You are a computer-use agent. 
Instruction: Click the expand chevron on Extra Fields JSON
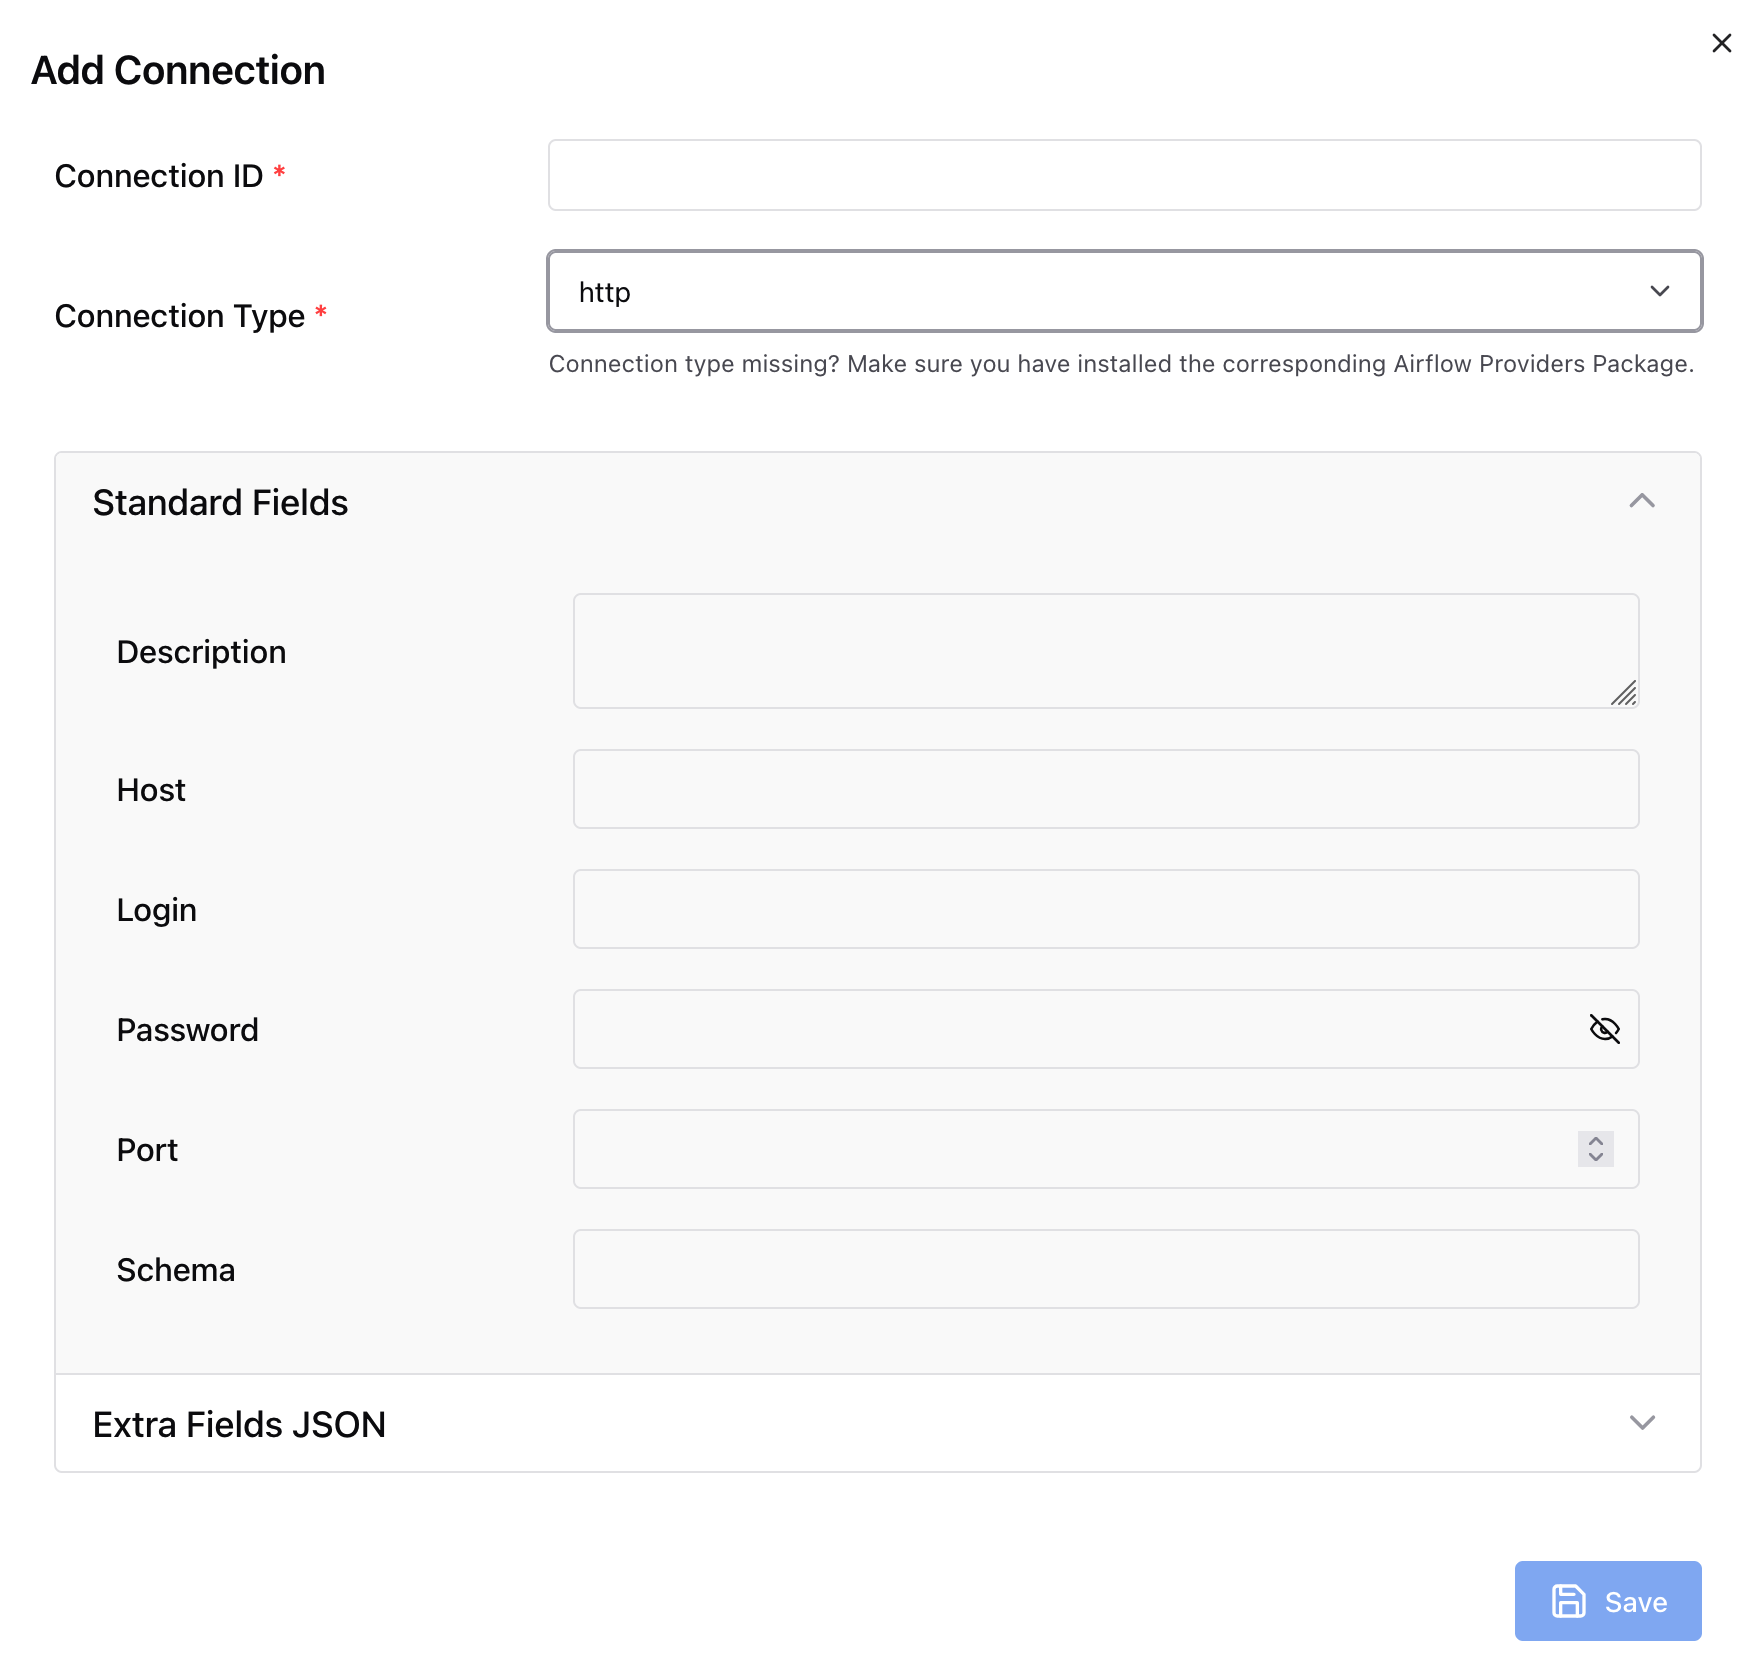click(1643, 1423)
